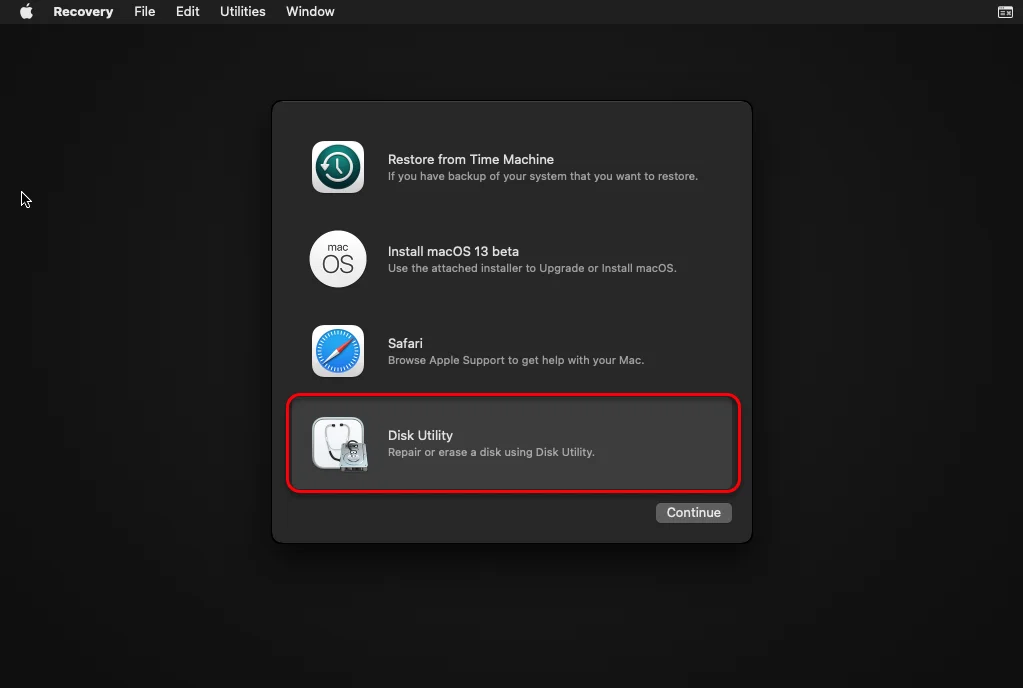1023x688 pixels.
Task: Open the Edit menu
Action: 187,12
